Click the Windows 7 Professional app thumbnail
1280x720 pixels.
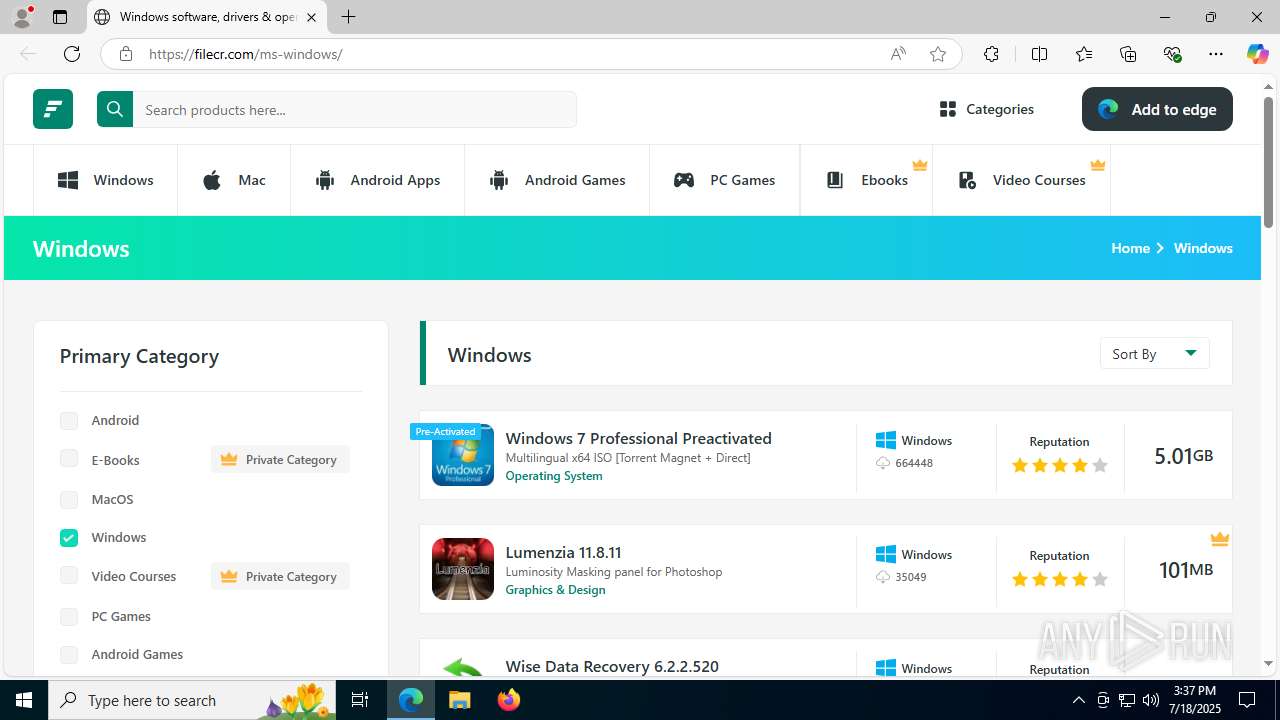pos(462,455)
